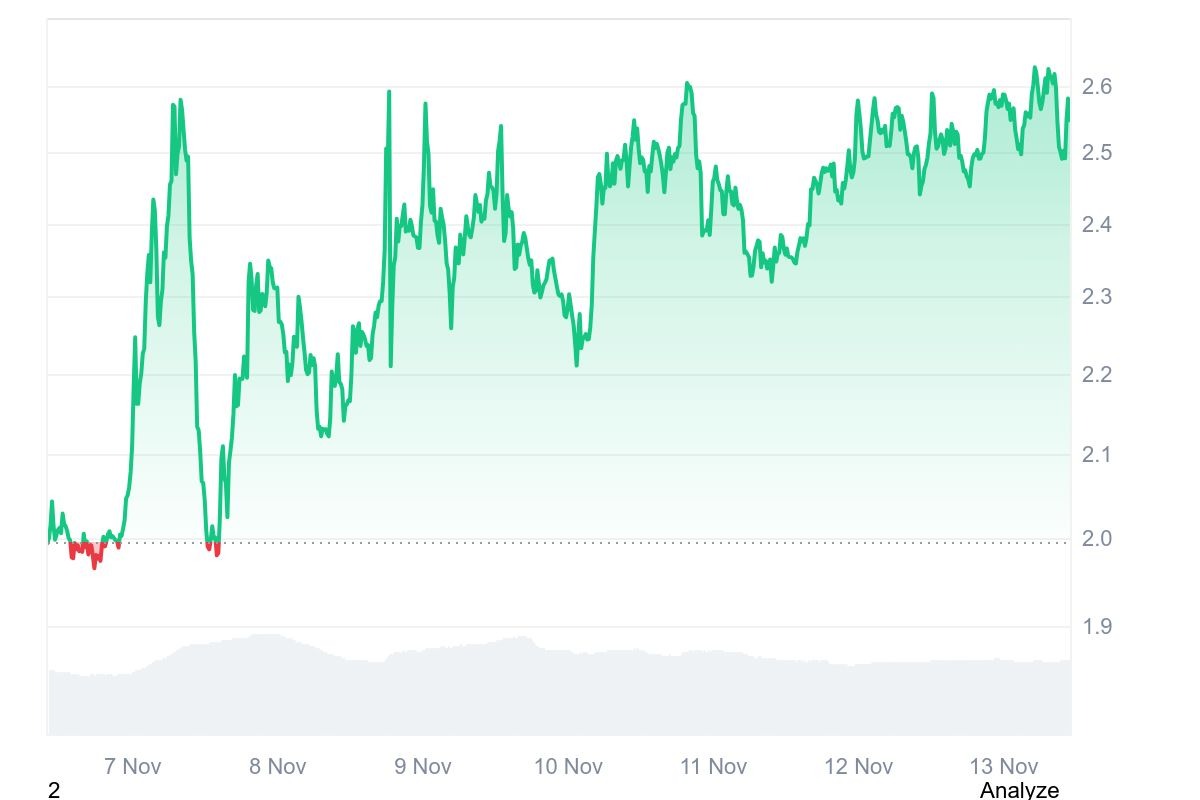Click the 13 Nov date label

point(1004,767)
